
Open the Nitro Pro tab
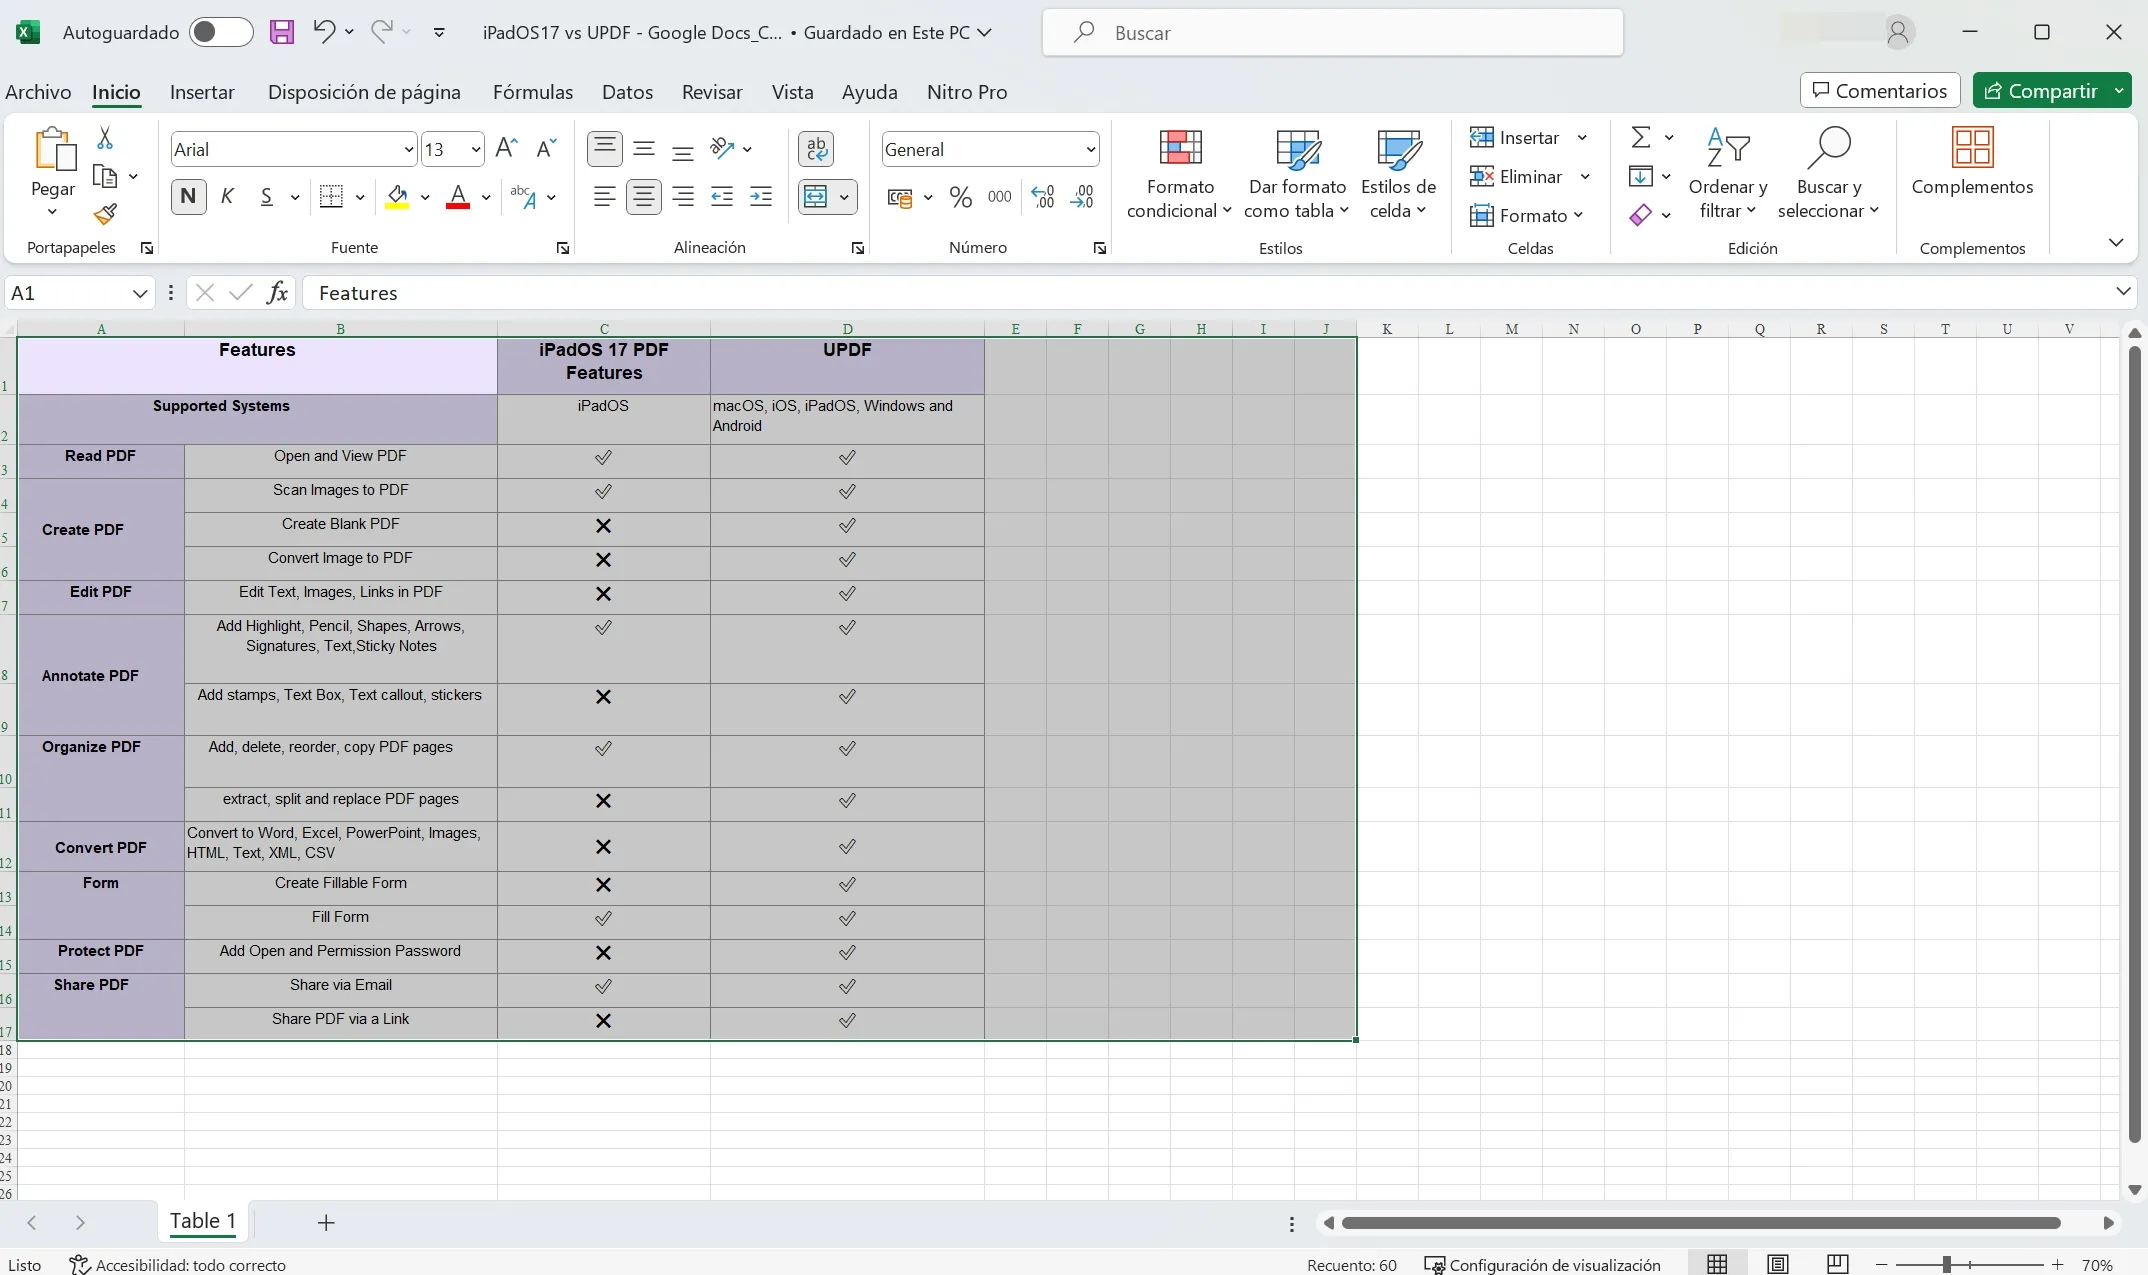(x=967, y=92)
